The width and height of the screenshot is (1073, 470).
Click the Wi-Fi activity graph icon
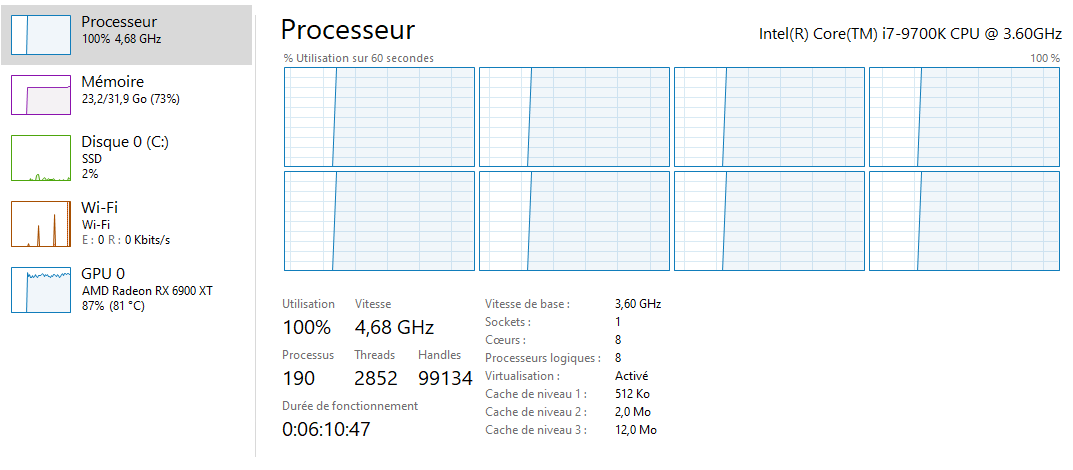coord(40,223)
